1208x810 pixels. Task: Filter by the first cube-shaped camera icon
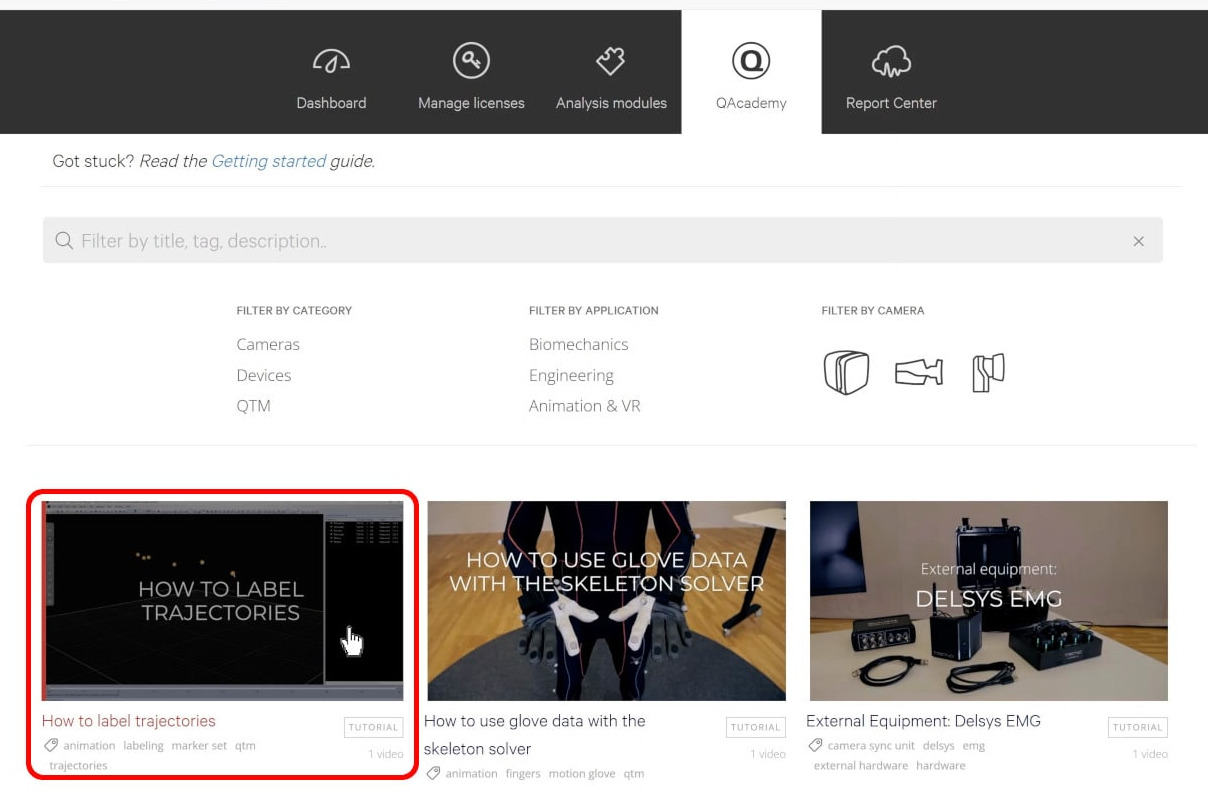[846, 373]
